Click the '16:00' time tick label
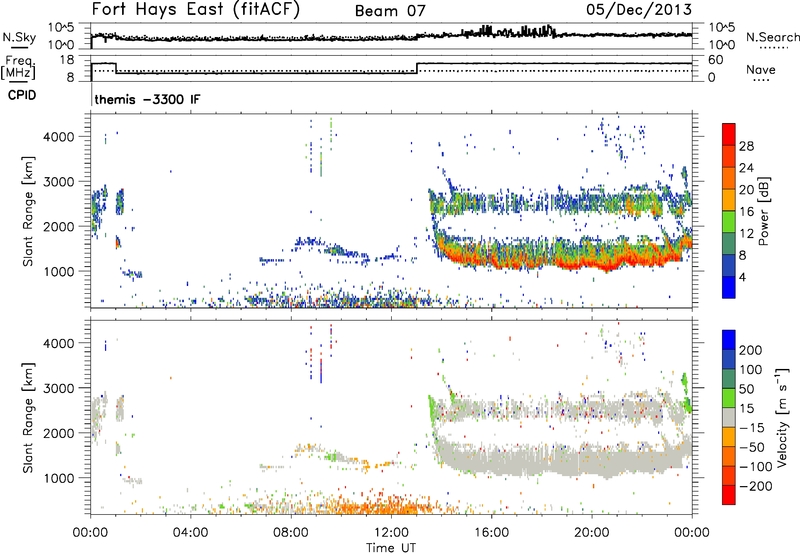800x554 pixels. point(491,533)
